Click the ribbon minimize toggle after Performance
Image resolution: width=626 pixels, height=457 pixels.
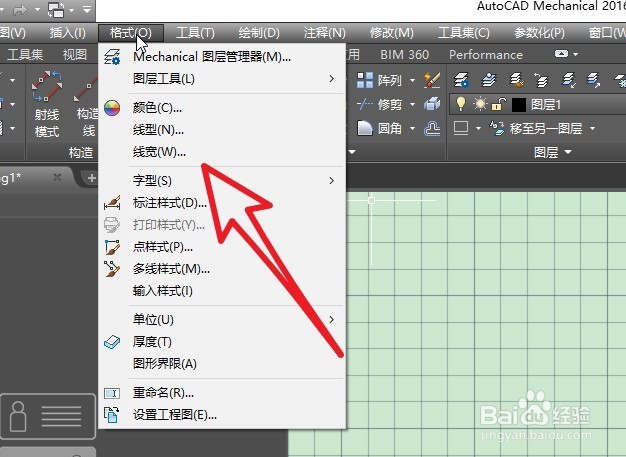pos(561,54)
